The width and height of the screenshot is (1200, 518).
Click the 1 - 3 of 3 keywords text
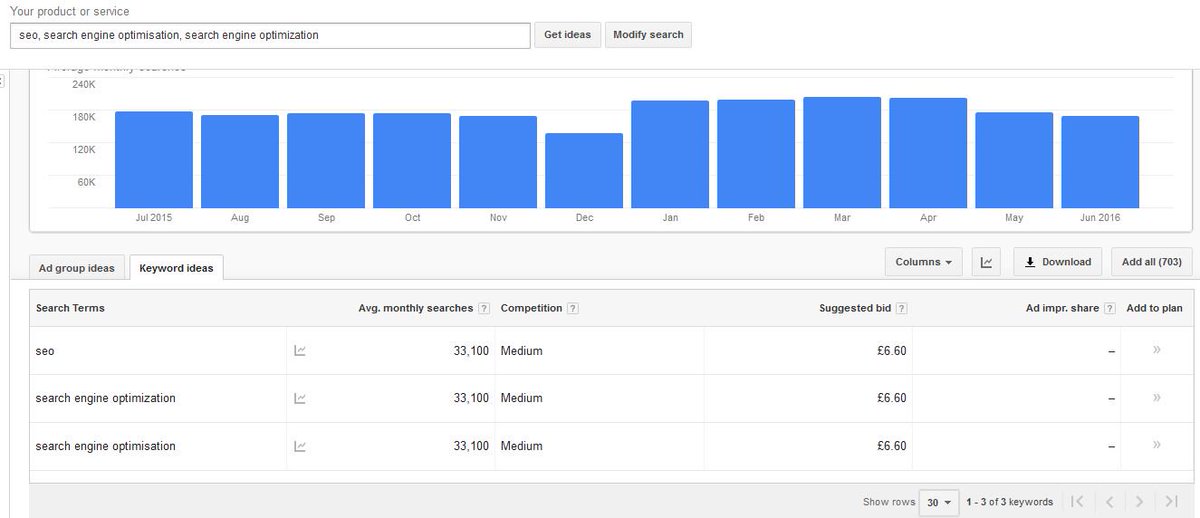(x=1010, y=502)
